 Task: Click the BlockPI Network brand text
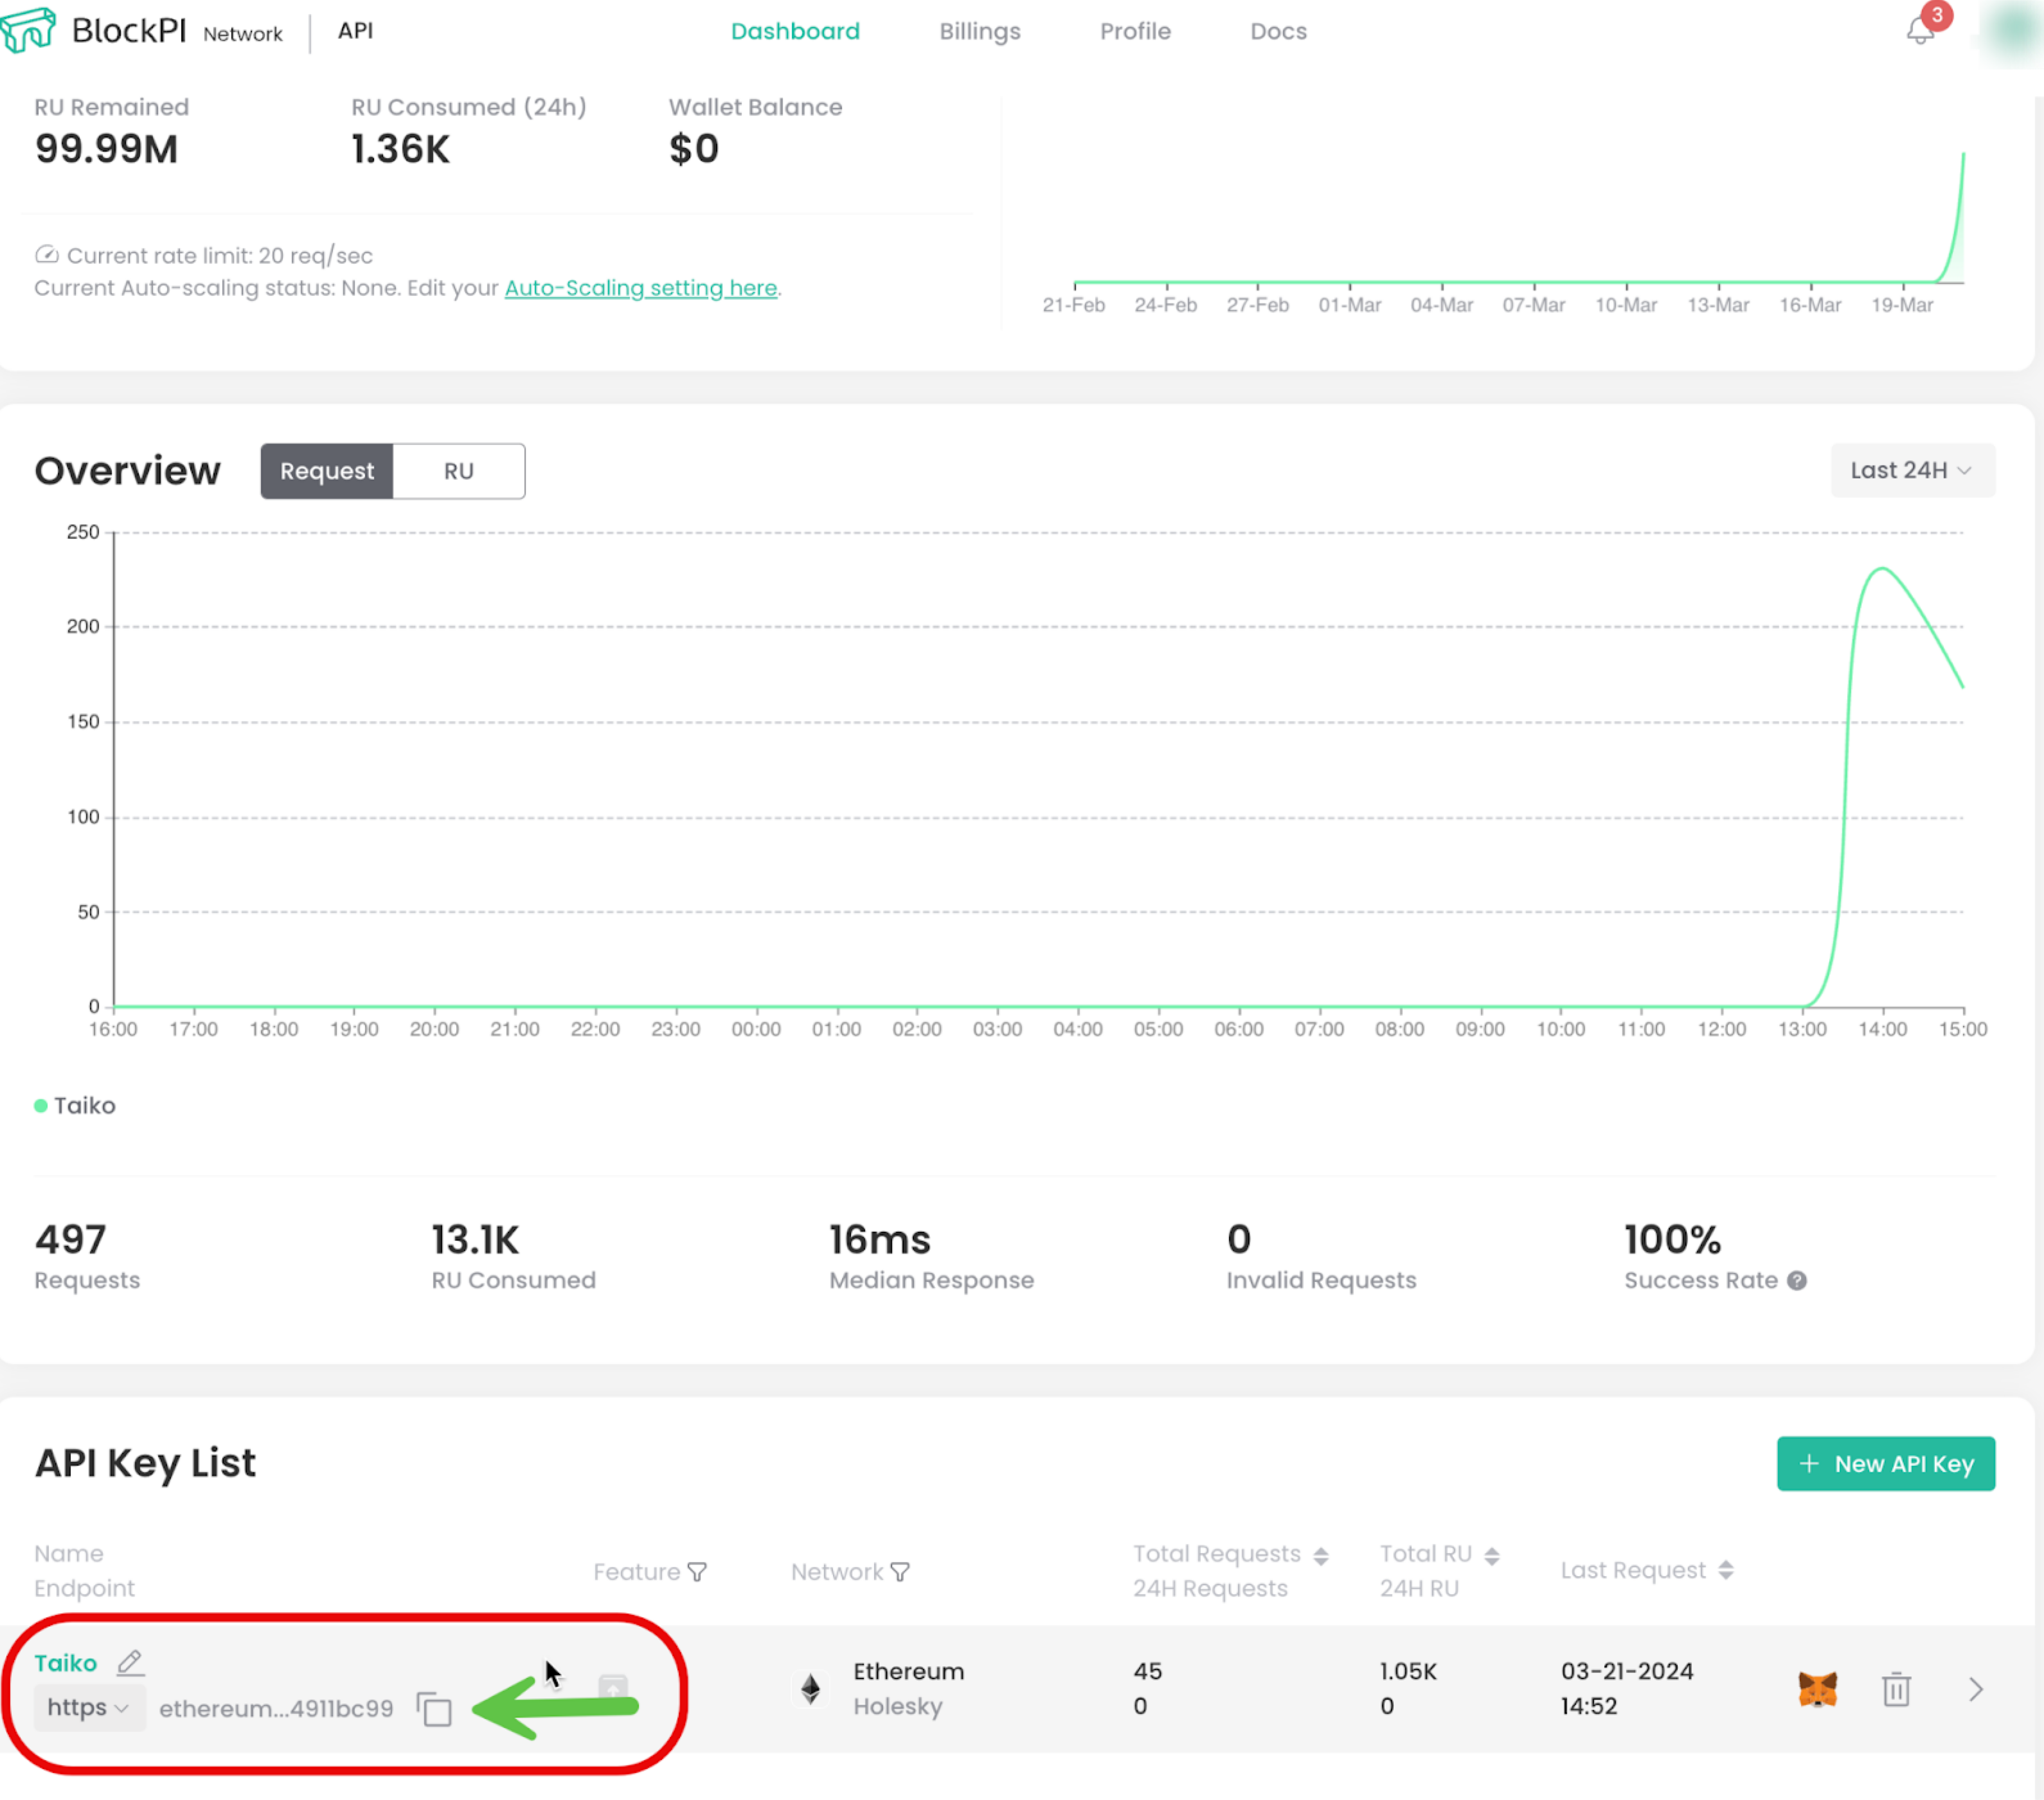(x=177, y=31)
